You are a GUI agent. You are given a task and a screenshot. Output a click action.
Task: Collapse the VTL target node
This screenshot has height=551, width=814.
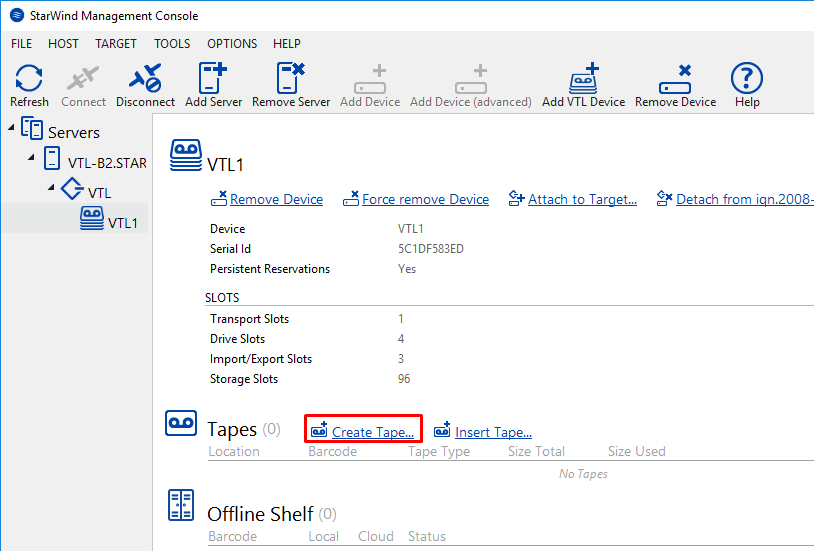(x=51, y=188)
